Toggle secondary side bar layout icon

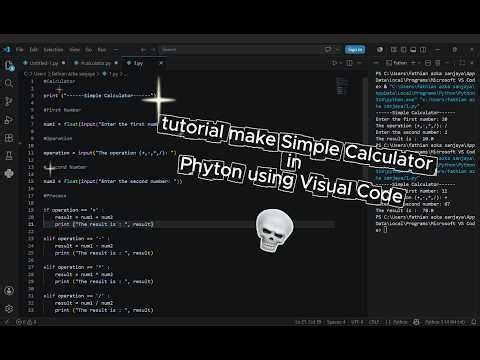pyautogui.click(x=423, y=50)
